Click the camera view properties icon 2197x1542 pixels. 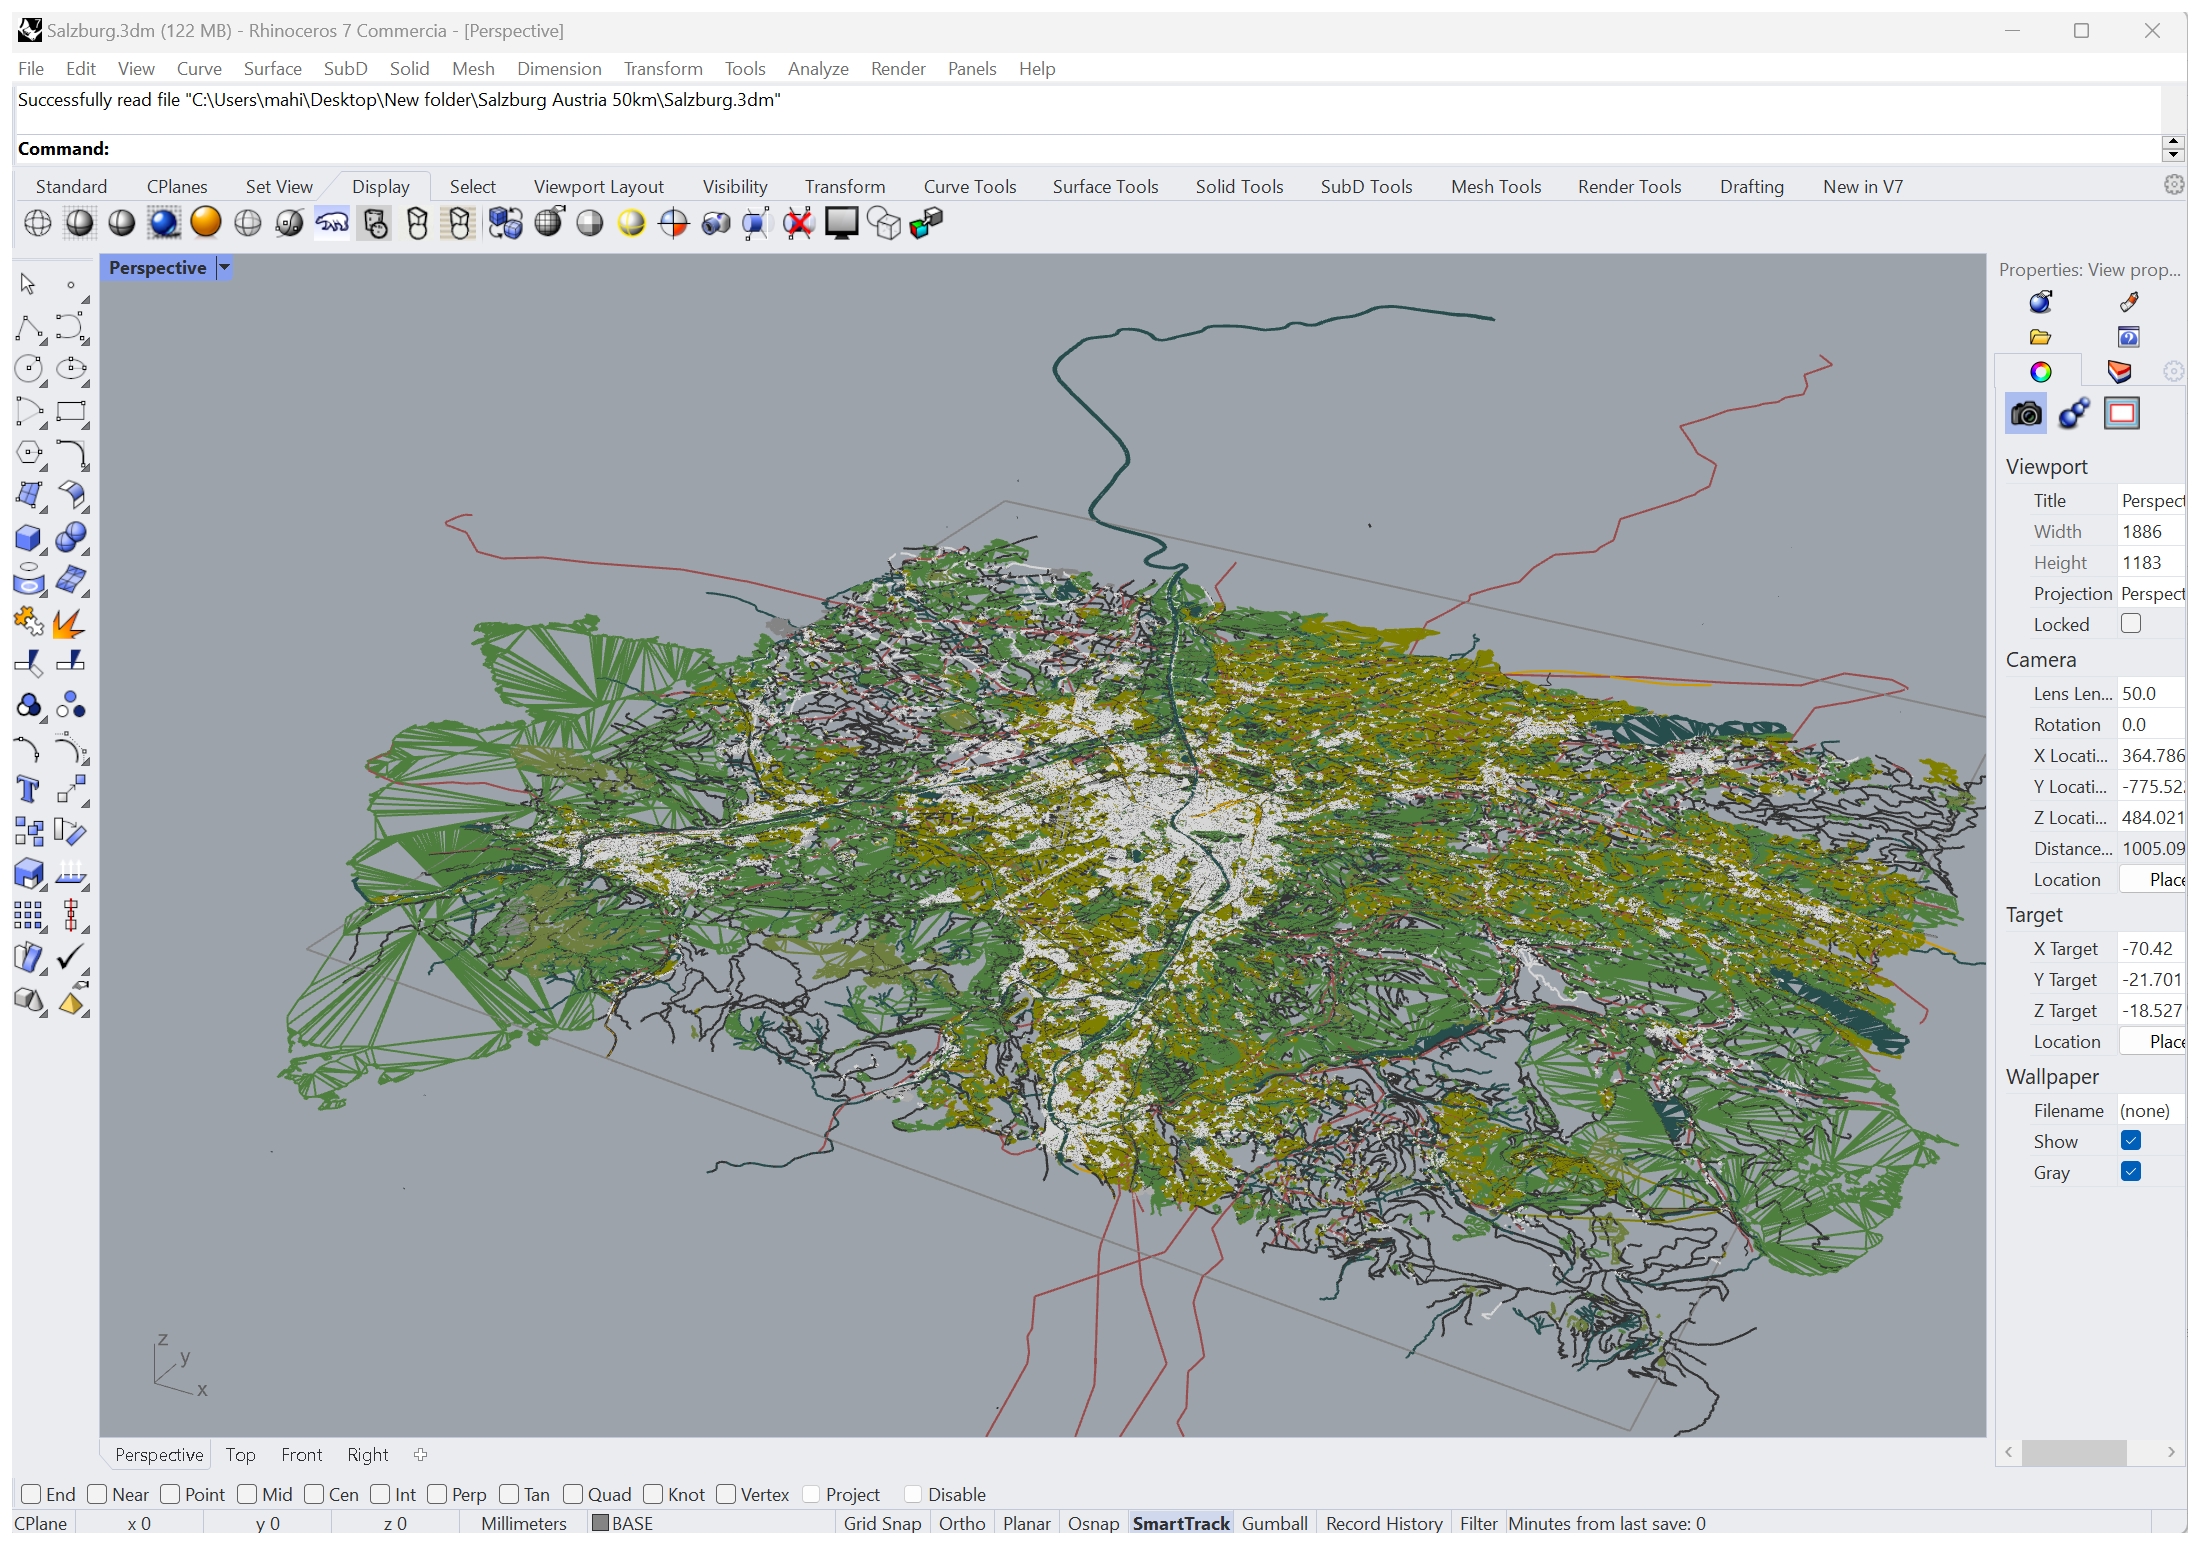(2026, 413)
